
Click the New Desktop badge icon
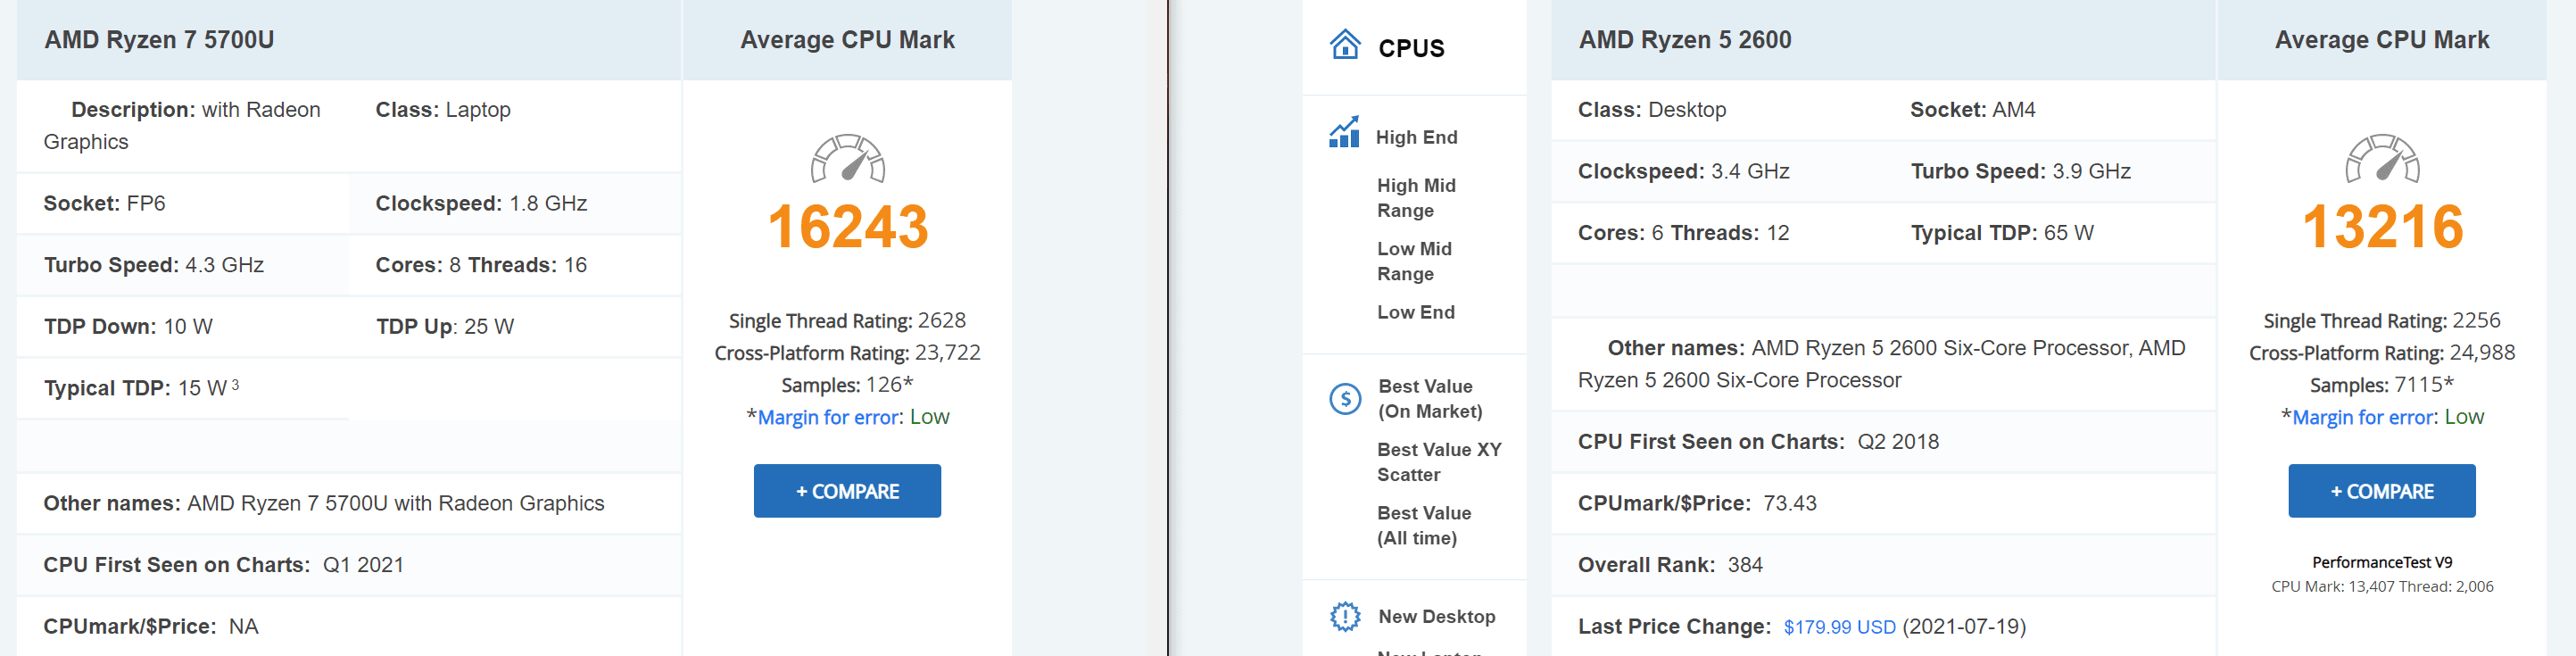coord(1345,616)
